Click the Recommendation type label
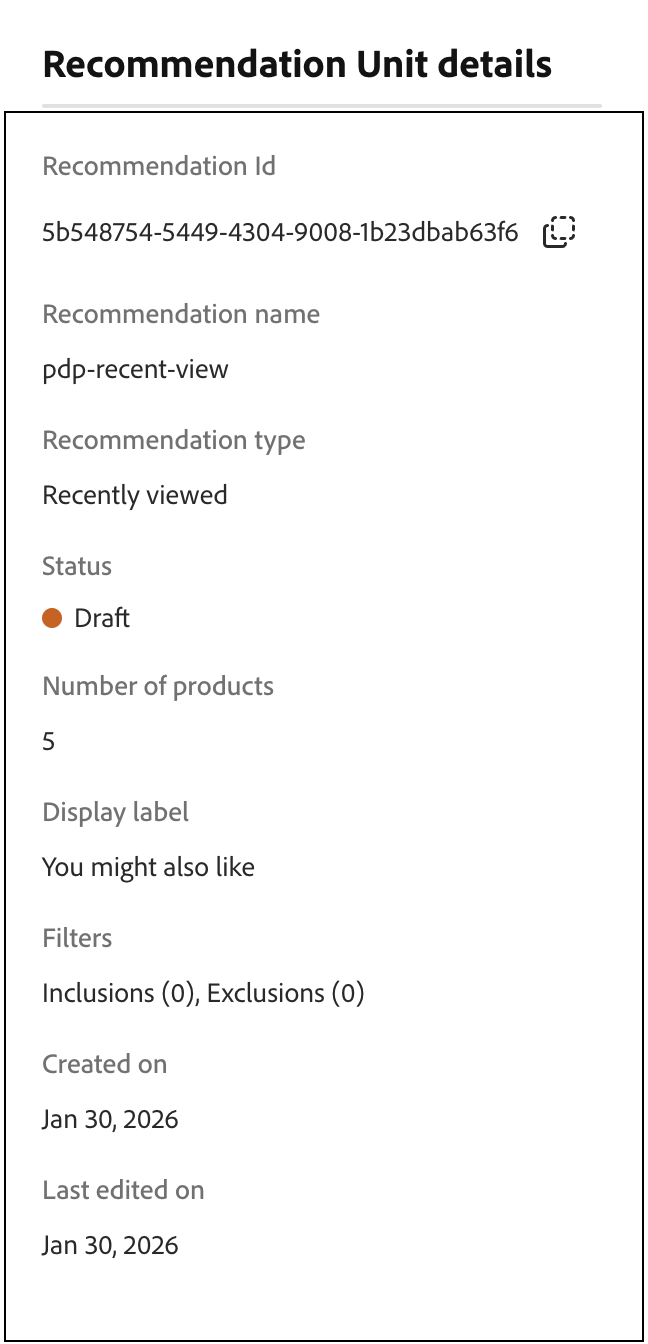The width and height of the screenshot is (648, 1344). tap(173, 440)
